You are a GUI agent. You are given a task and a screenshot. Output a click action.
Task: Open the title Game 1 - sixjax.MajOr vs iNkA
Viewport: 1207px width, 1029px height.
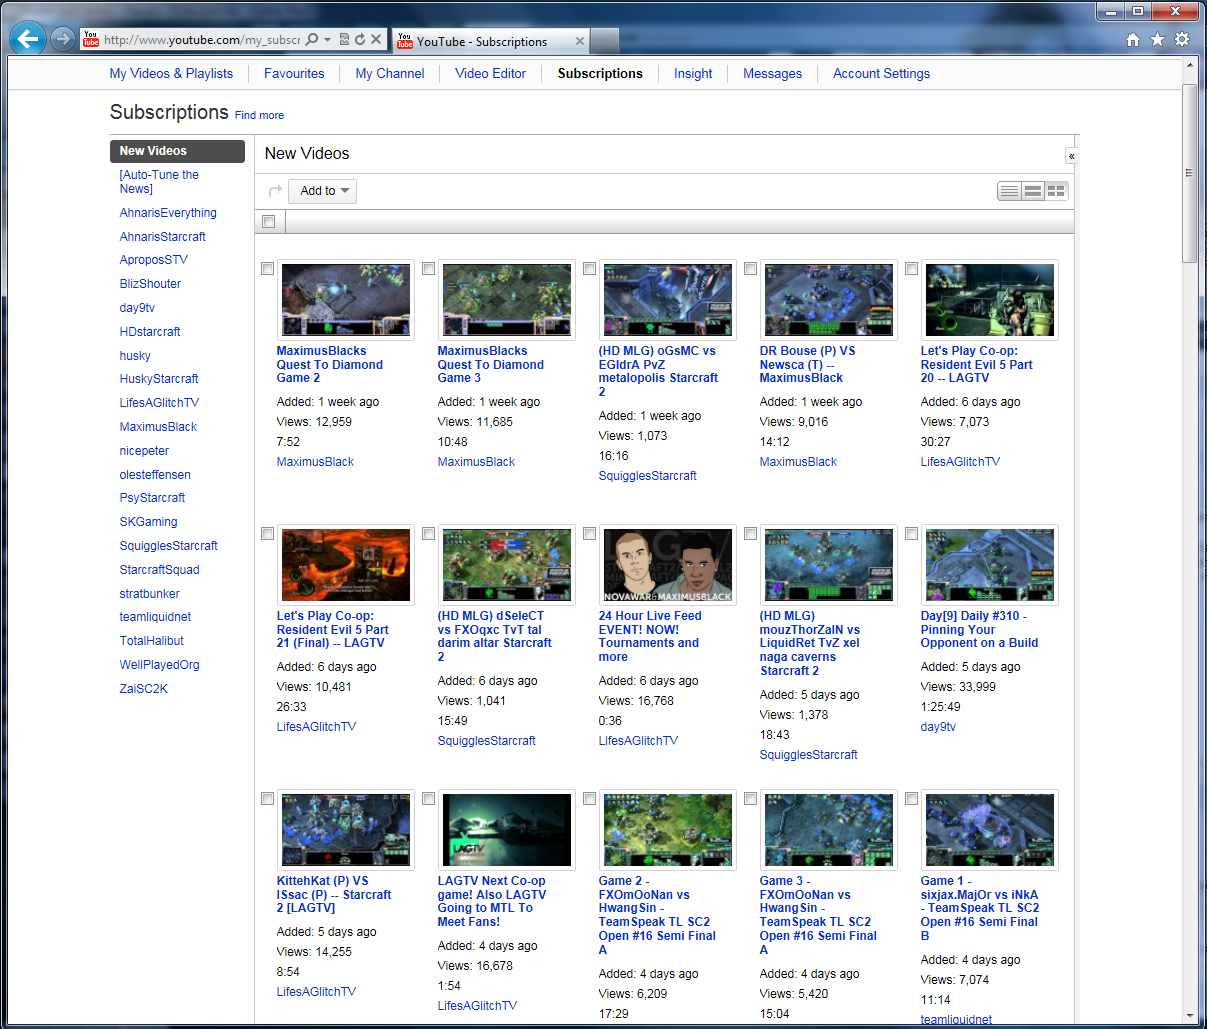pyautogui.click(x=980, y=909)
